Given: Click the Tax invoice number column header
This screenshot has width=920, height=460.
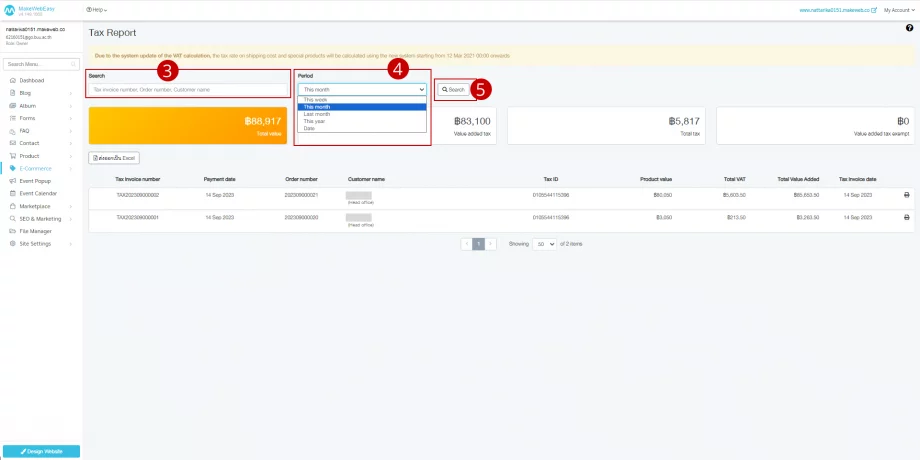Looking at the screenshot, I should [138, 179].
